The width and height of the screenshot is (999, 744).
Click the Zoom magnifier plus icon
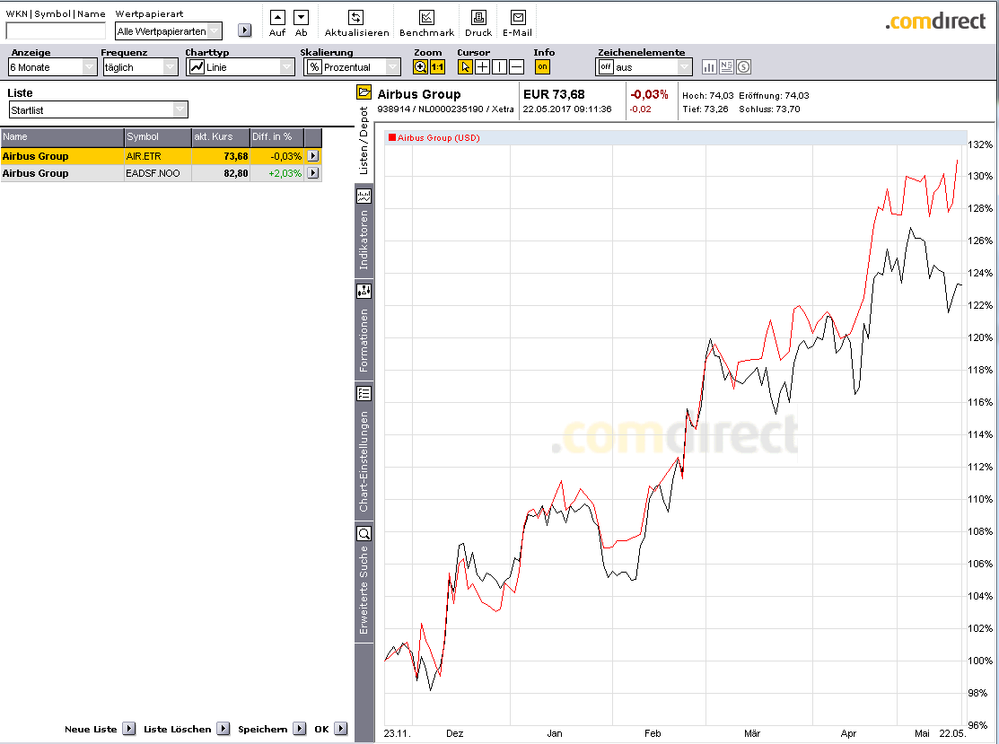(421, 67)
